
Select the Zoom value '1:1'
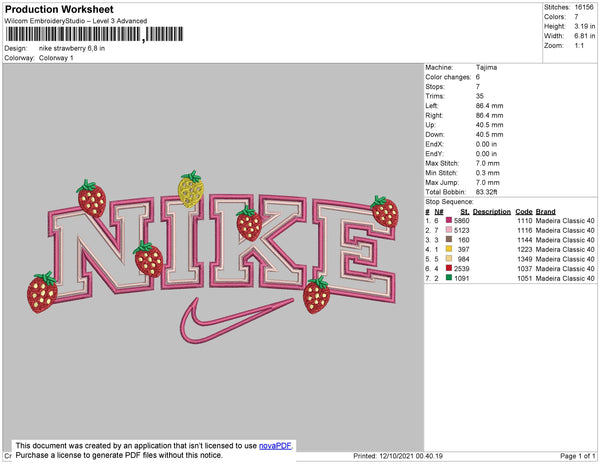579,46
